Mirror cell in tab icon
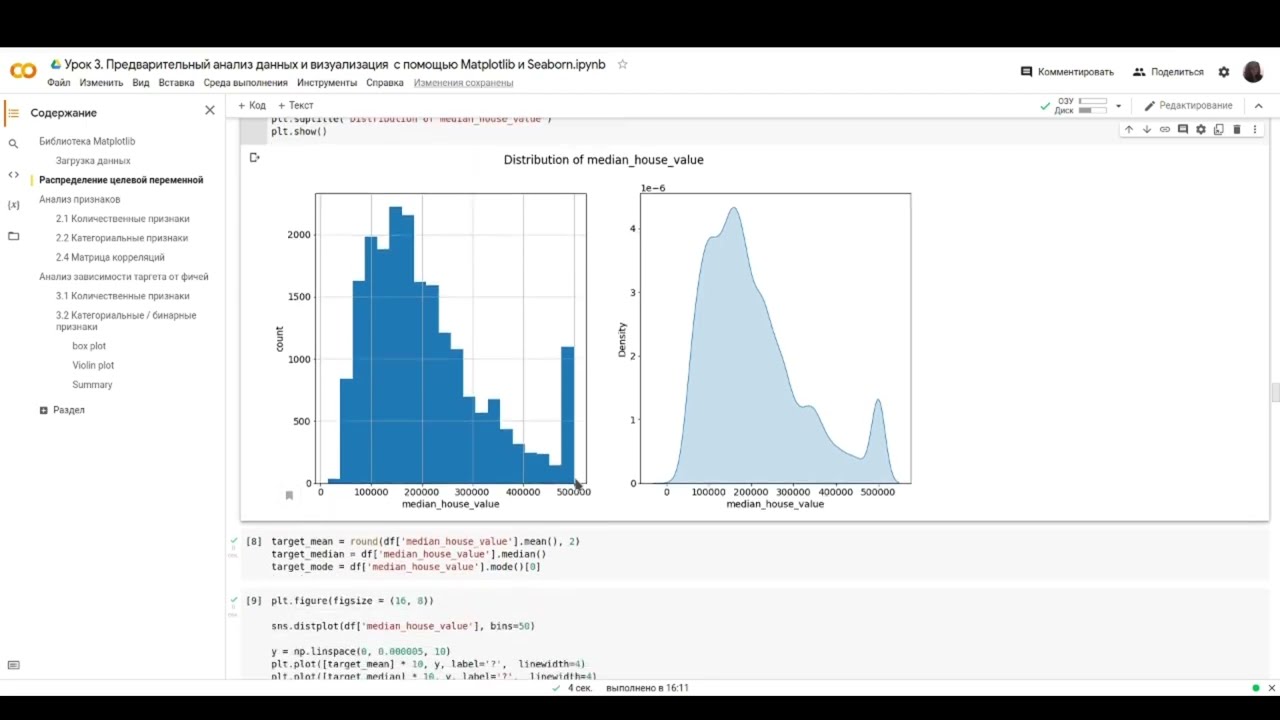 [x=1219, y=129]
